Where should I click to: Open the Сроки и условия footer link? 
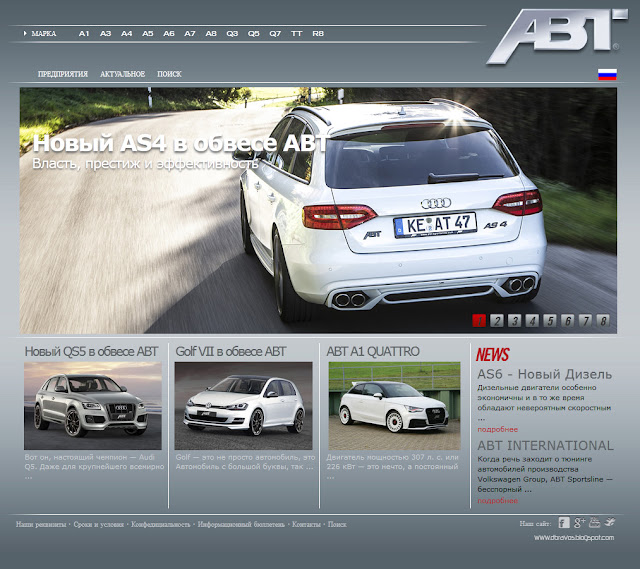coord(98,525)
